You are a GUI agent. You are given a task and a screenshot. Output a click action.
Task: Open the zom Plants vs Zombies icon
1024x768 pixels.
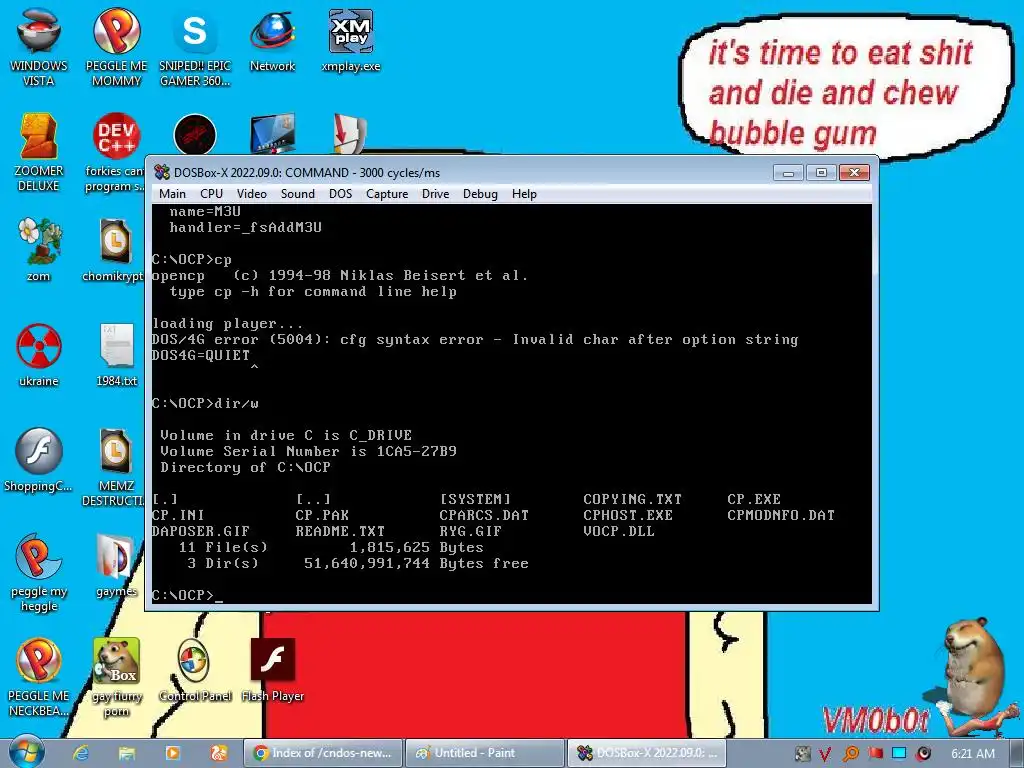coord(39,249)
